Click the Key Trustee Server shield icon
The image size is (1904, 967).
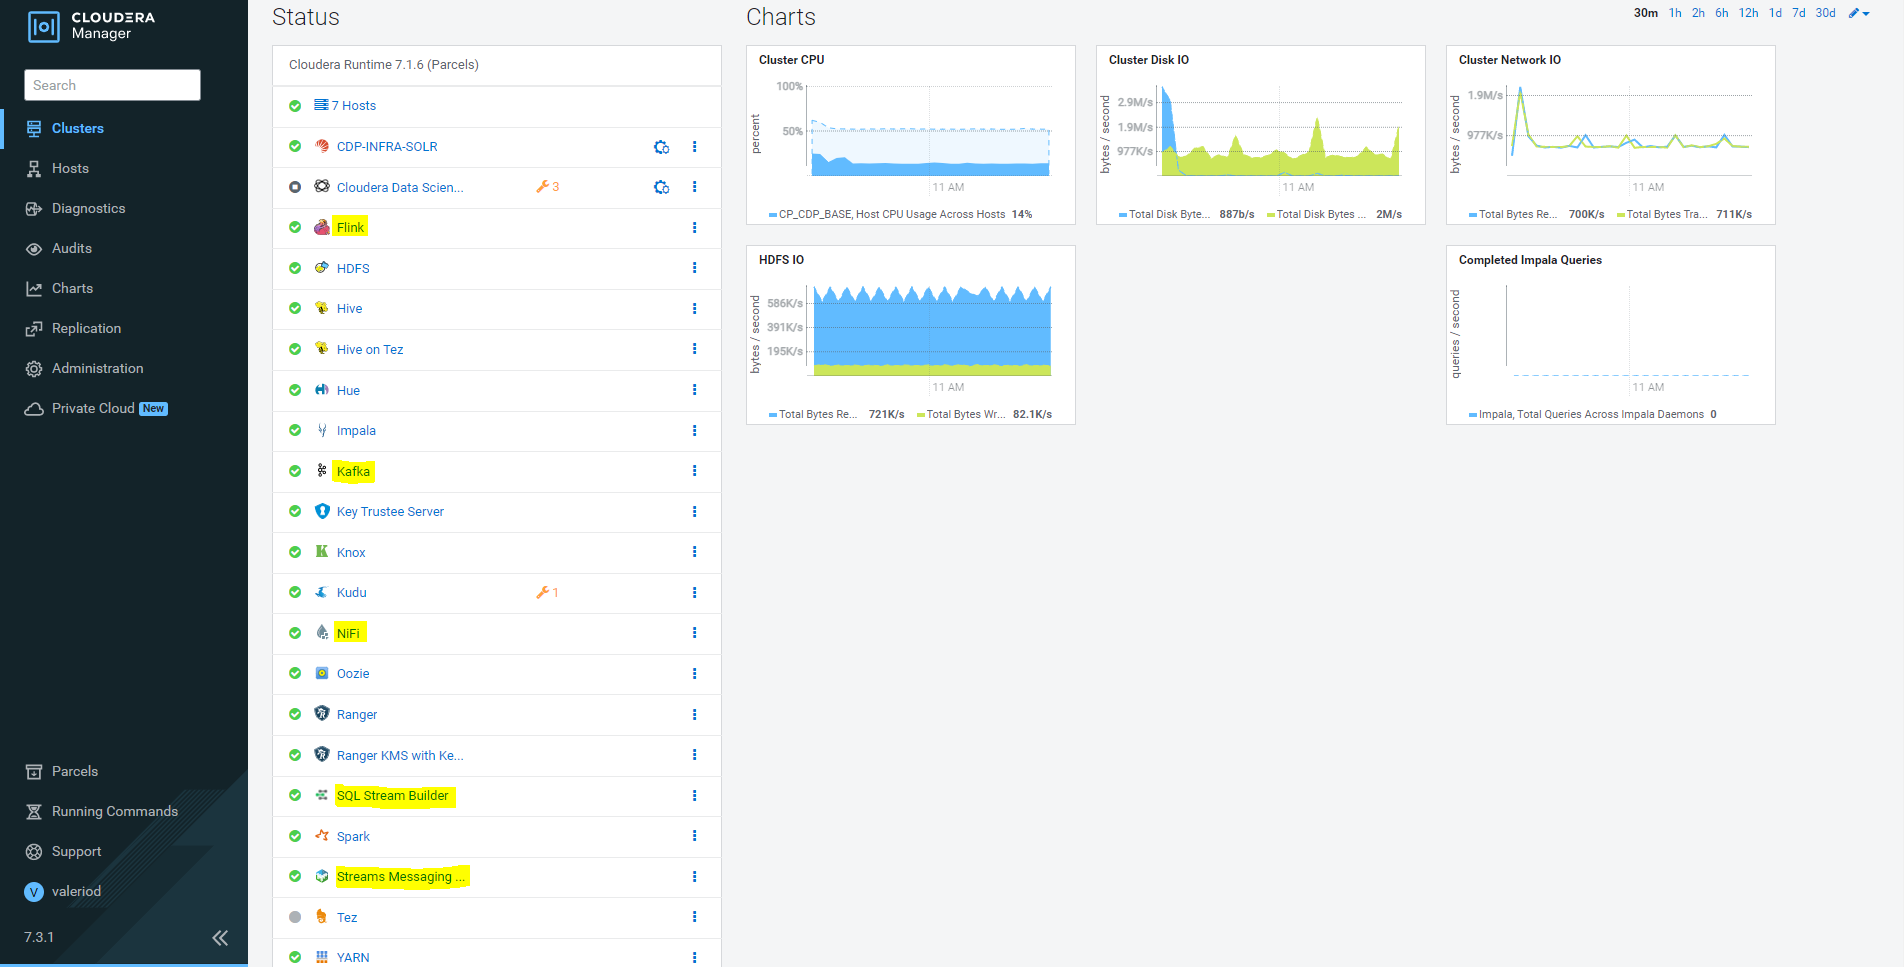(x=322, y=511)
